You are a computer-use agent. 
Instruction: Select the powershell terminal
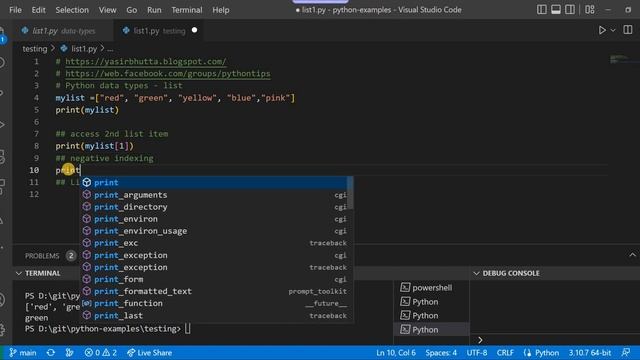431,288
